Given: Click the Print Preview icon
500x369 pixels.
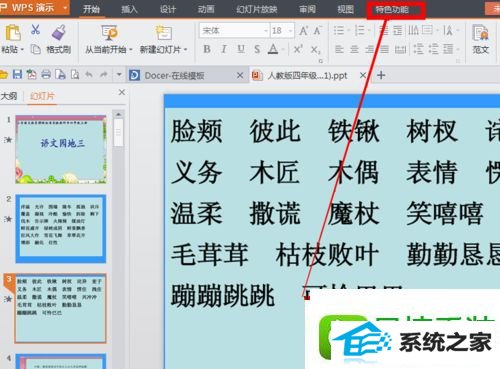Looking at the screenshot, I should point(75,74).
